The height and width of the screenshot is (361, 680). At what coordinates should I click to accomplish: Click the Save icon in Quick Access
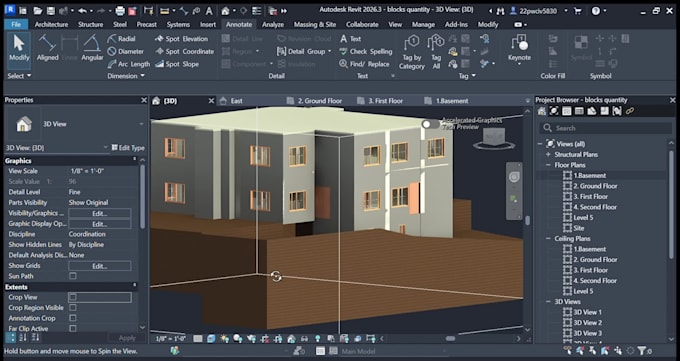coord(51,10)
